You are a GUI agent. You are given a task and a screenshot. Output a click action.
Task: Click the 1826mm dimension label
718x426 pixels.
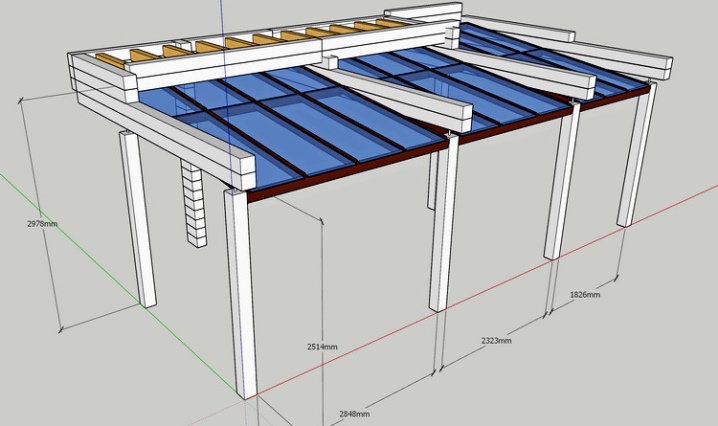coord(585,294)
